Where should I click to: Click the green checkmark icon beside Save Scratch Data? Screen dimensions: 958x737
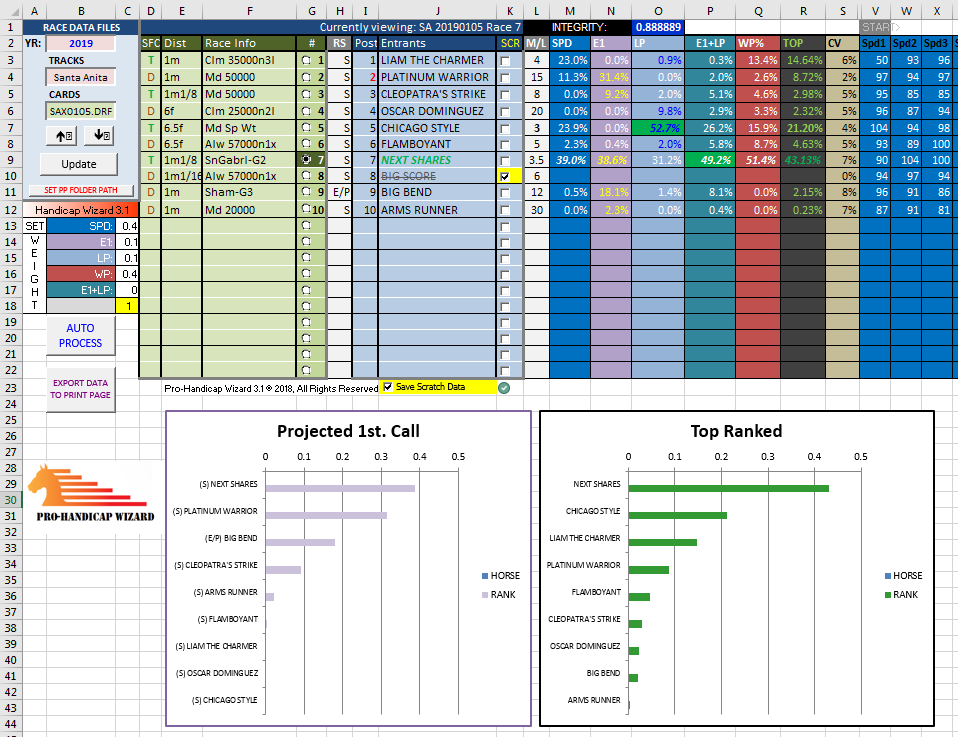pyautogui.click(x=504, y=388)
